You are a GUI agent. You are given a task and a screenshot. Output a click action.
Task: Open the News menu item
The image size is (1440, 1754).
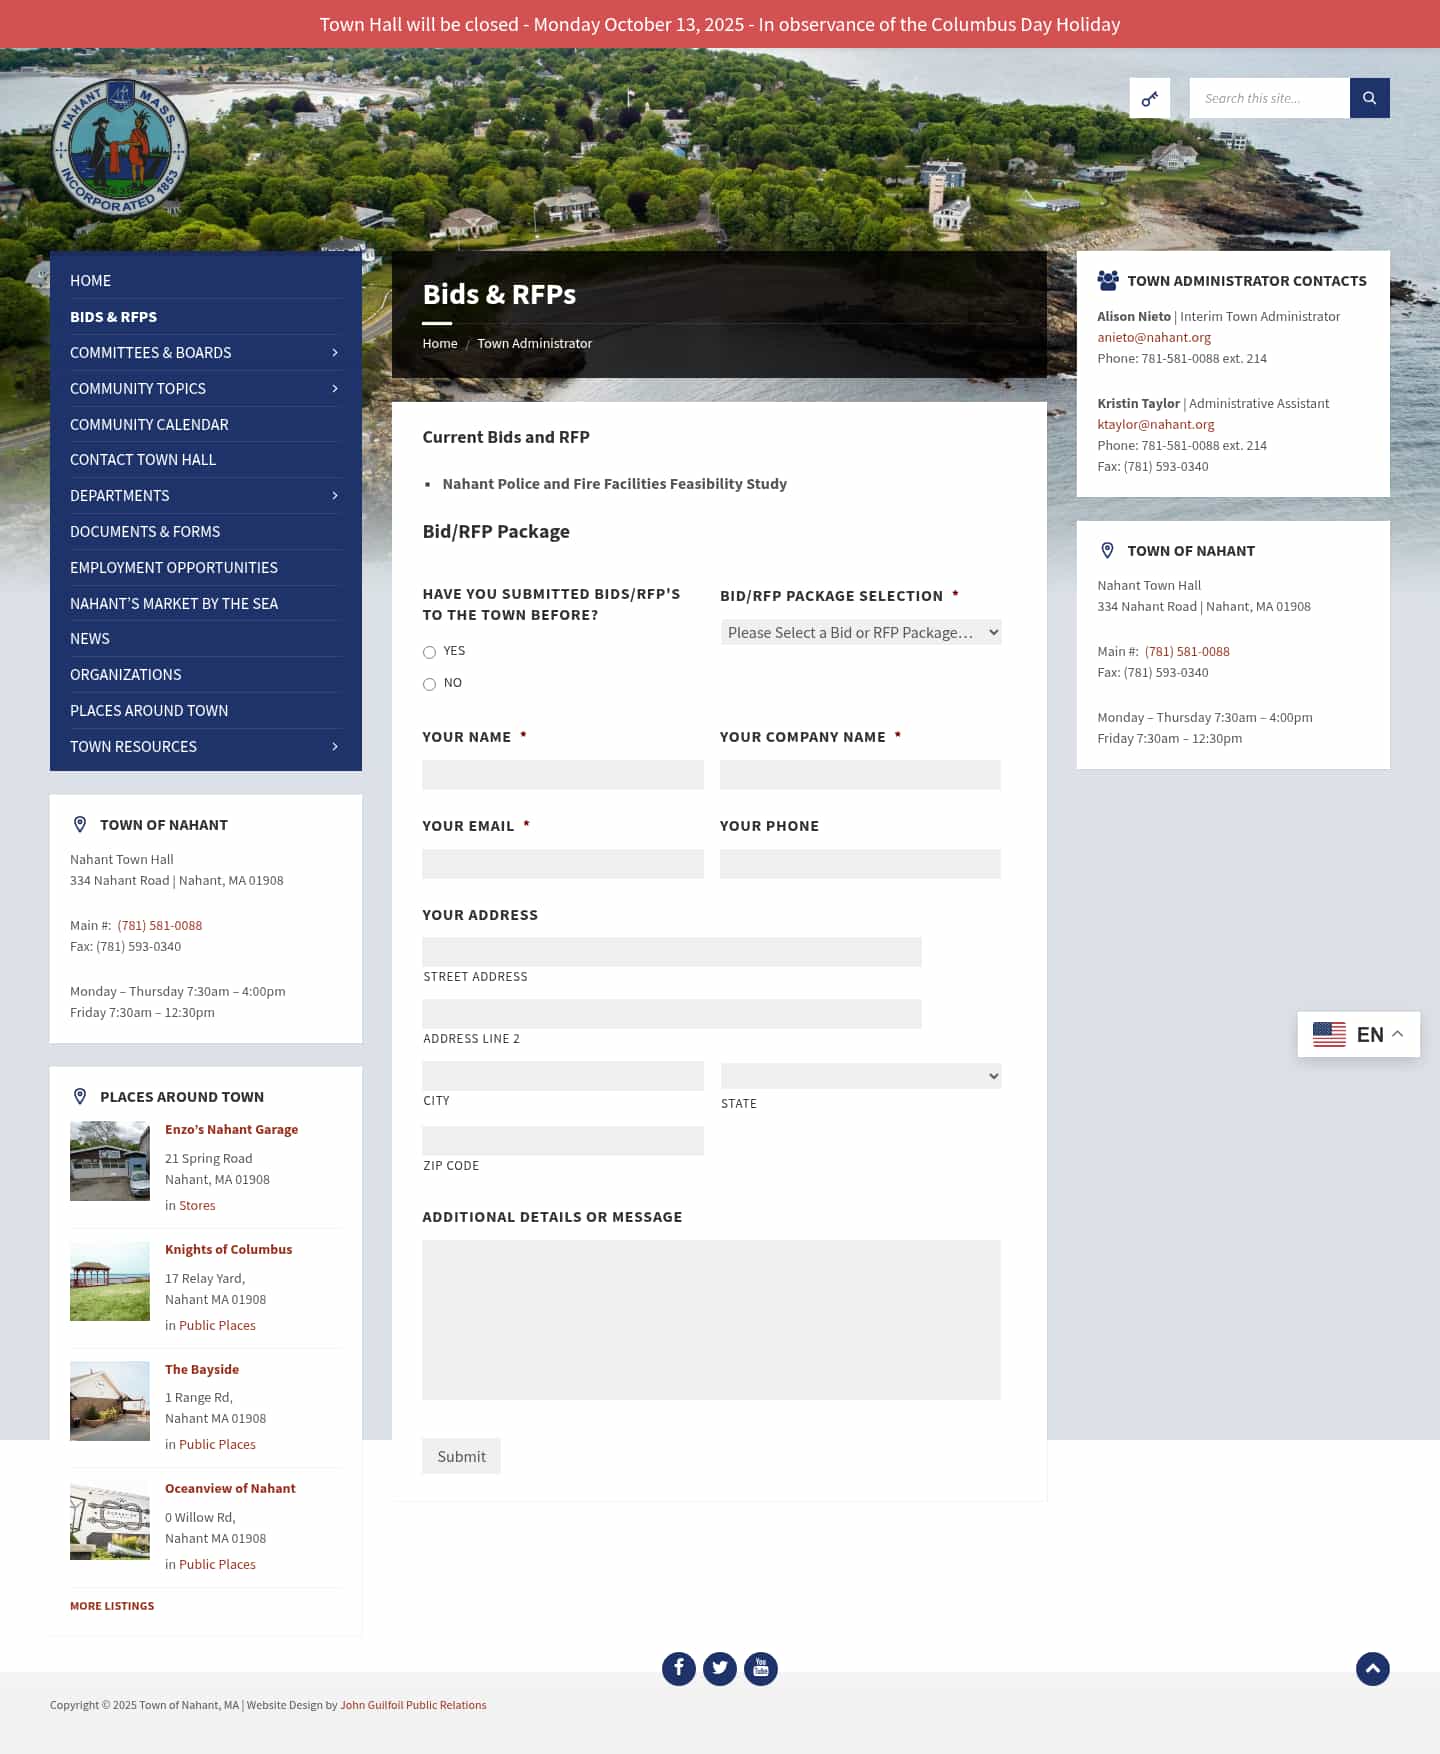pos(90,639)
